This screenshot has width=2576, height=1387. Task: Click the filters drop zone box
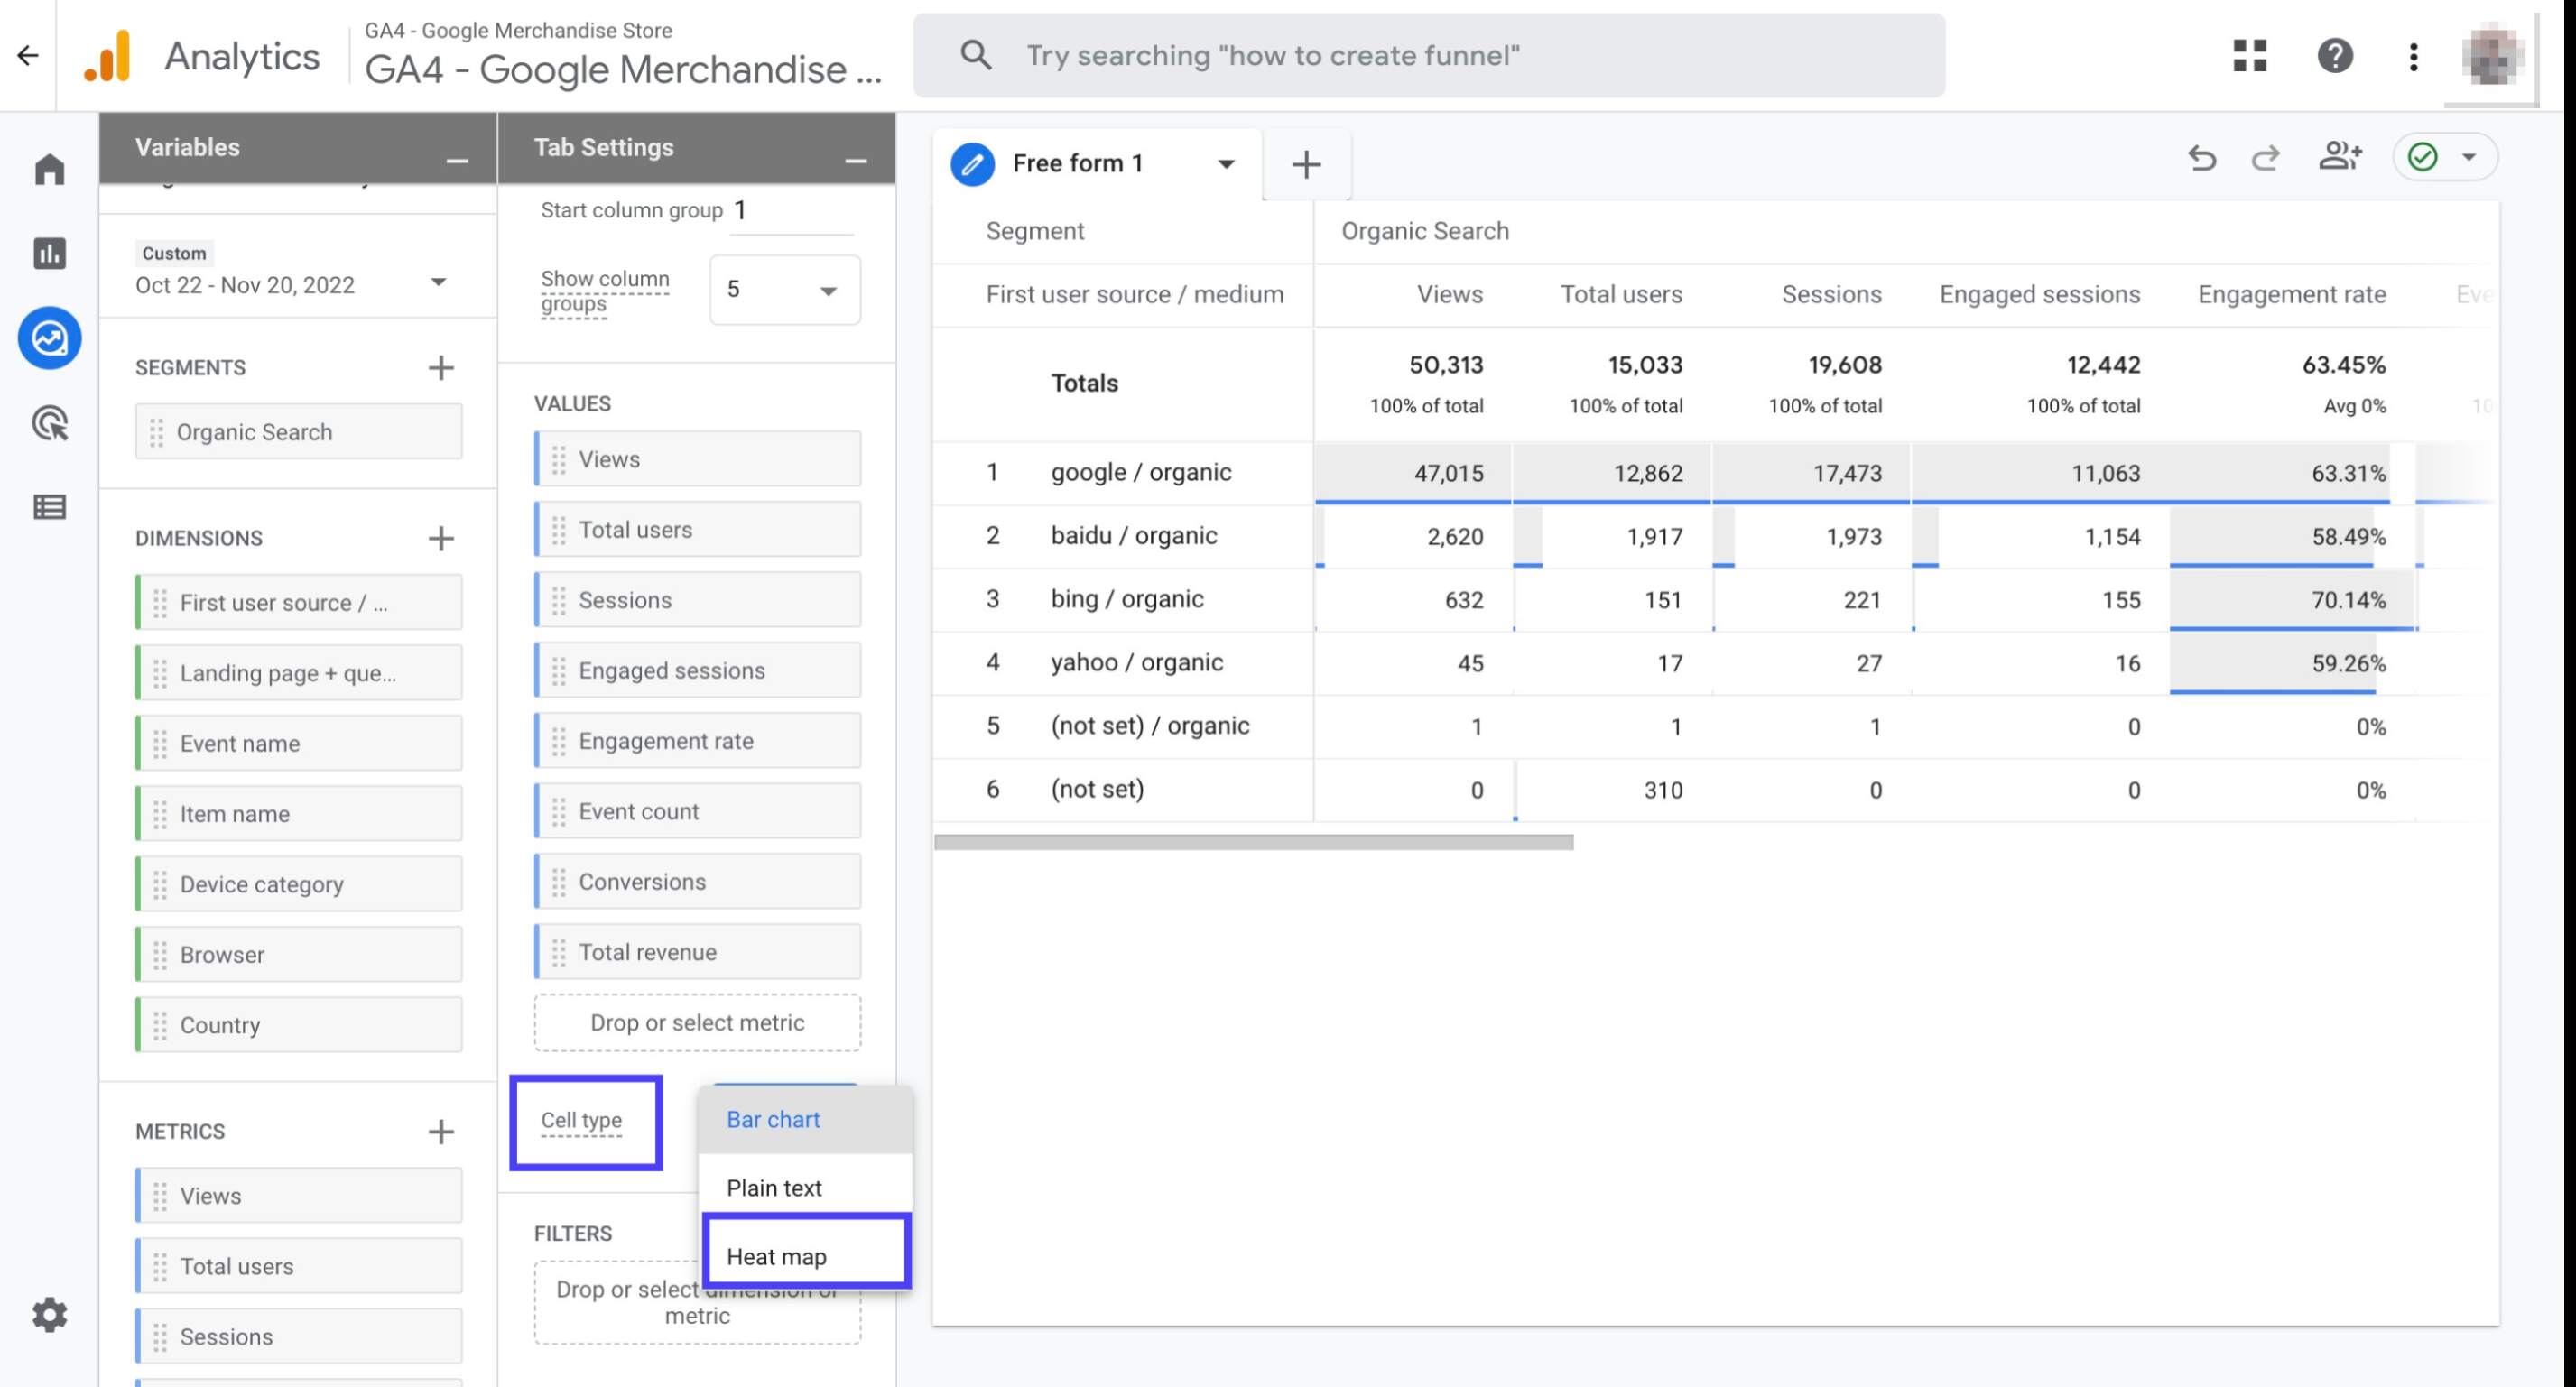click(697, 1303)
